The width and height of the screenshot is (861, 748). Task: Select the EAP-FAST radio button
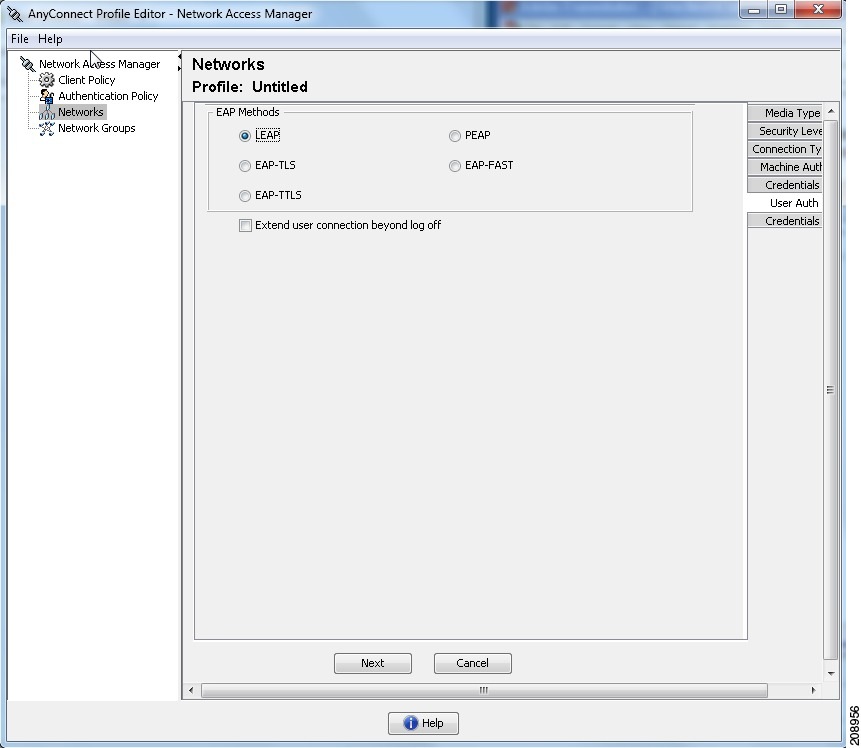[455, 166]
